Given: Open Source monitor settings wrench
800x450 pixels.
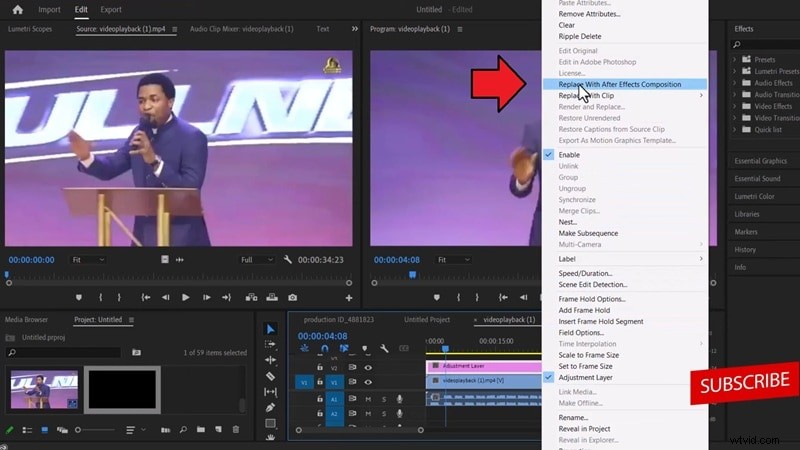Looking at the screenshot, I should 288,260.
